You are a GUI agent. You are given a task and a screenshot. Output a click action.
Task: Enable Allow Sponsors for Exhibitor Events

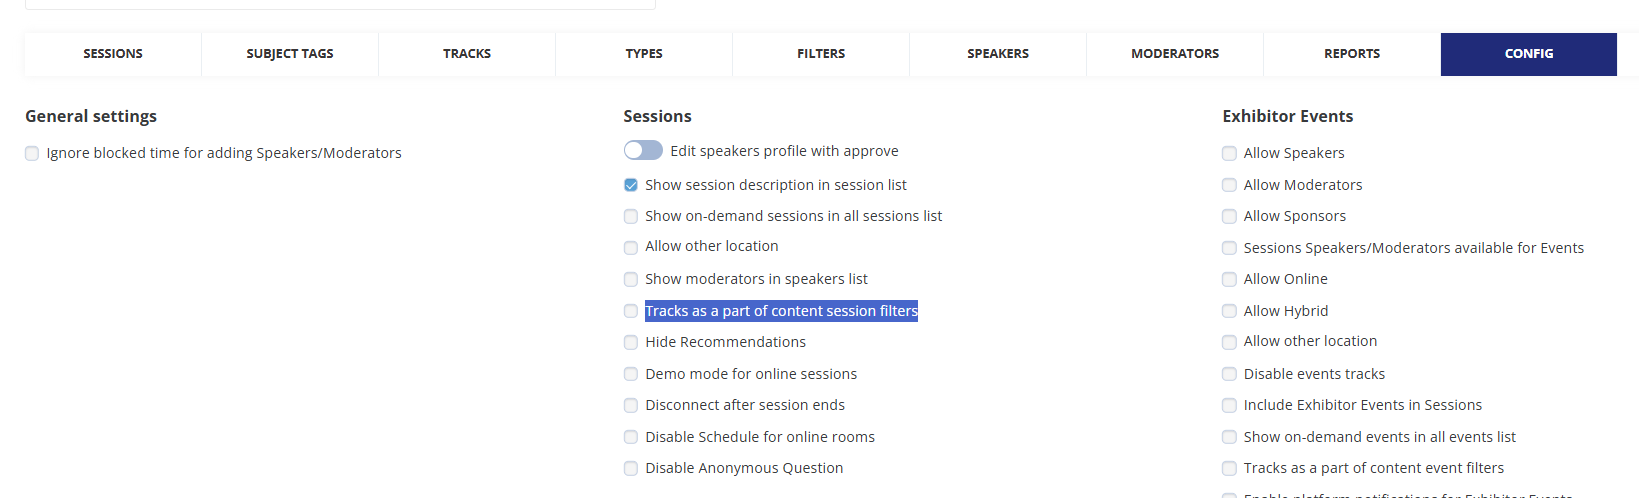1229,216
